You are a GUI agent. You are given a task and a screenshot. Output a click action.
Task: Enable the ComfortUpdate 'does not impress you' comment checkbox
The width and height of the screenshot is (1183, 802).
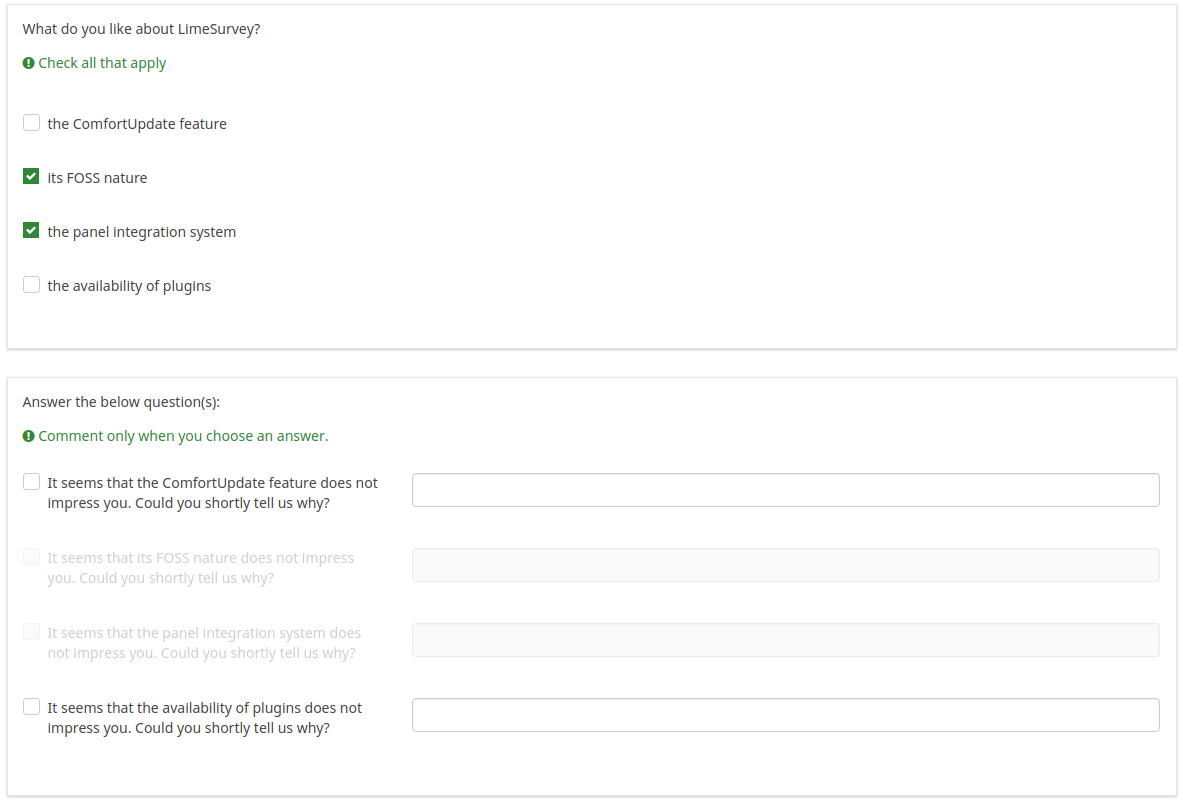click(32, 482)
